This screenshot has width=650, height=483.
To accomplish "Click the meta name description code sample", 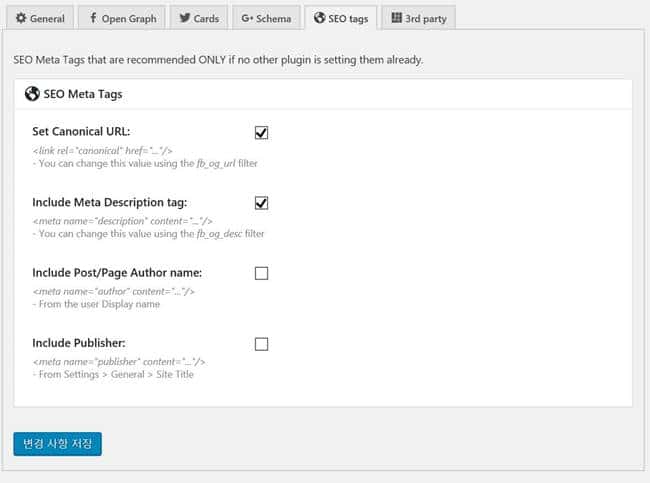I will (x=123, y=221).
